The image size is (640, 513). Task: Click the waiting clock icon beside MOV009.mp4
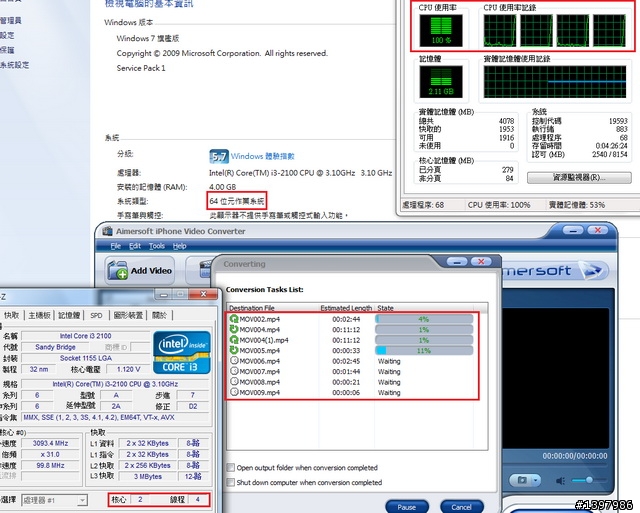click(x=234, y=392)
